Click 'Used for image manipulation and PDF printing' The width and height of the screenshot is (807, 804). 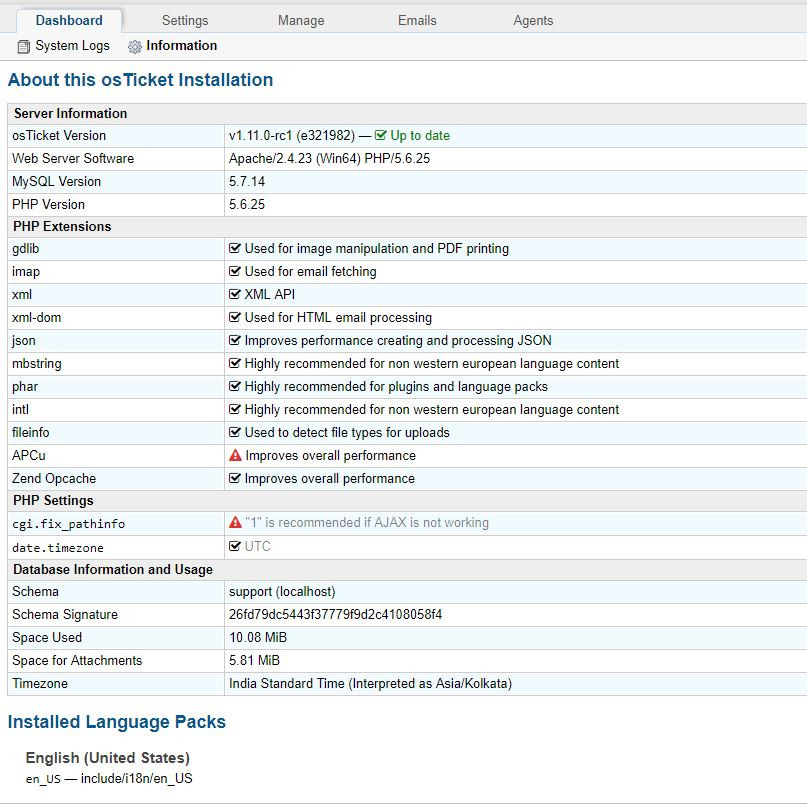click(377, 249)
